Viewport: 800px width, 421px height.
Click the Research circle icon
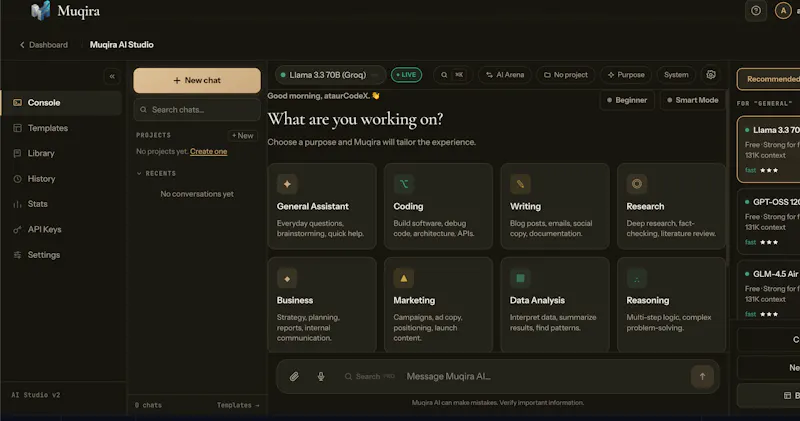[637, 184]
